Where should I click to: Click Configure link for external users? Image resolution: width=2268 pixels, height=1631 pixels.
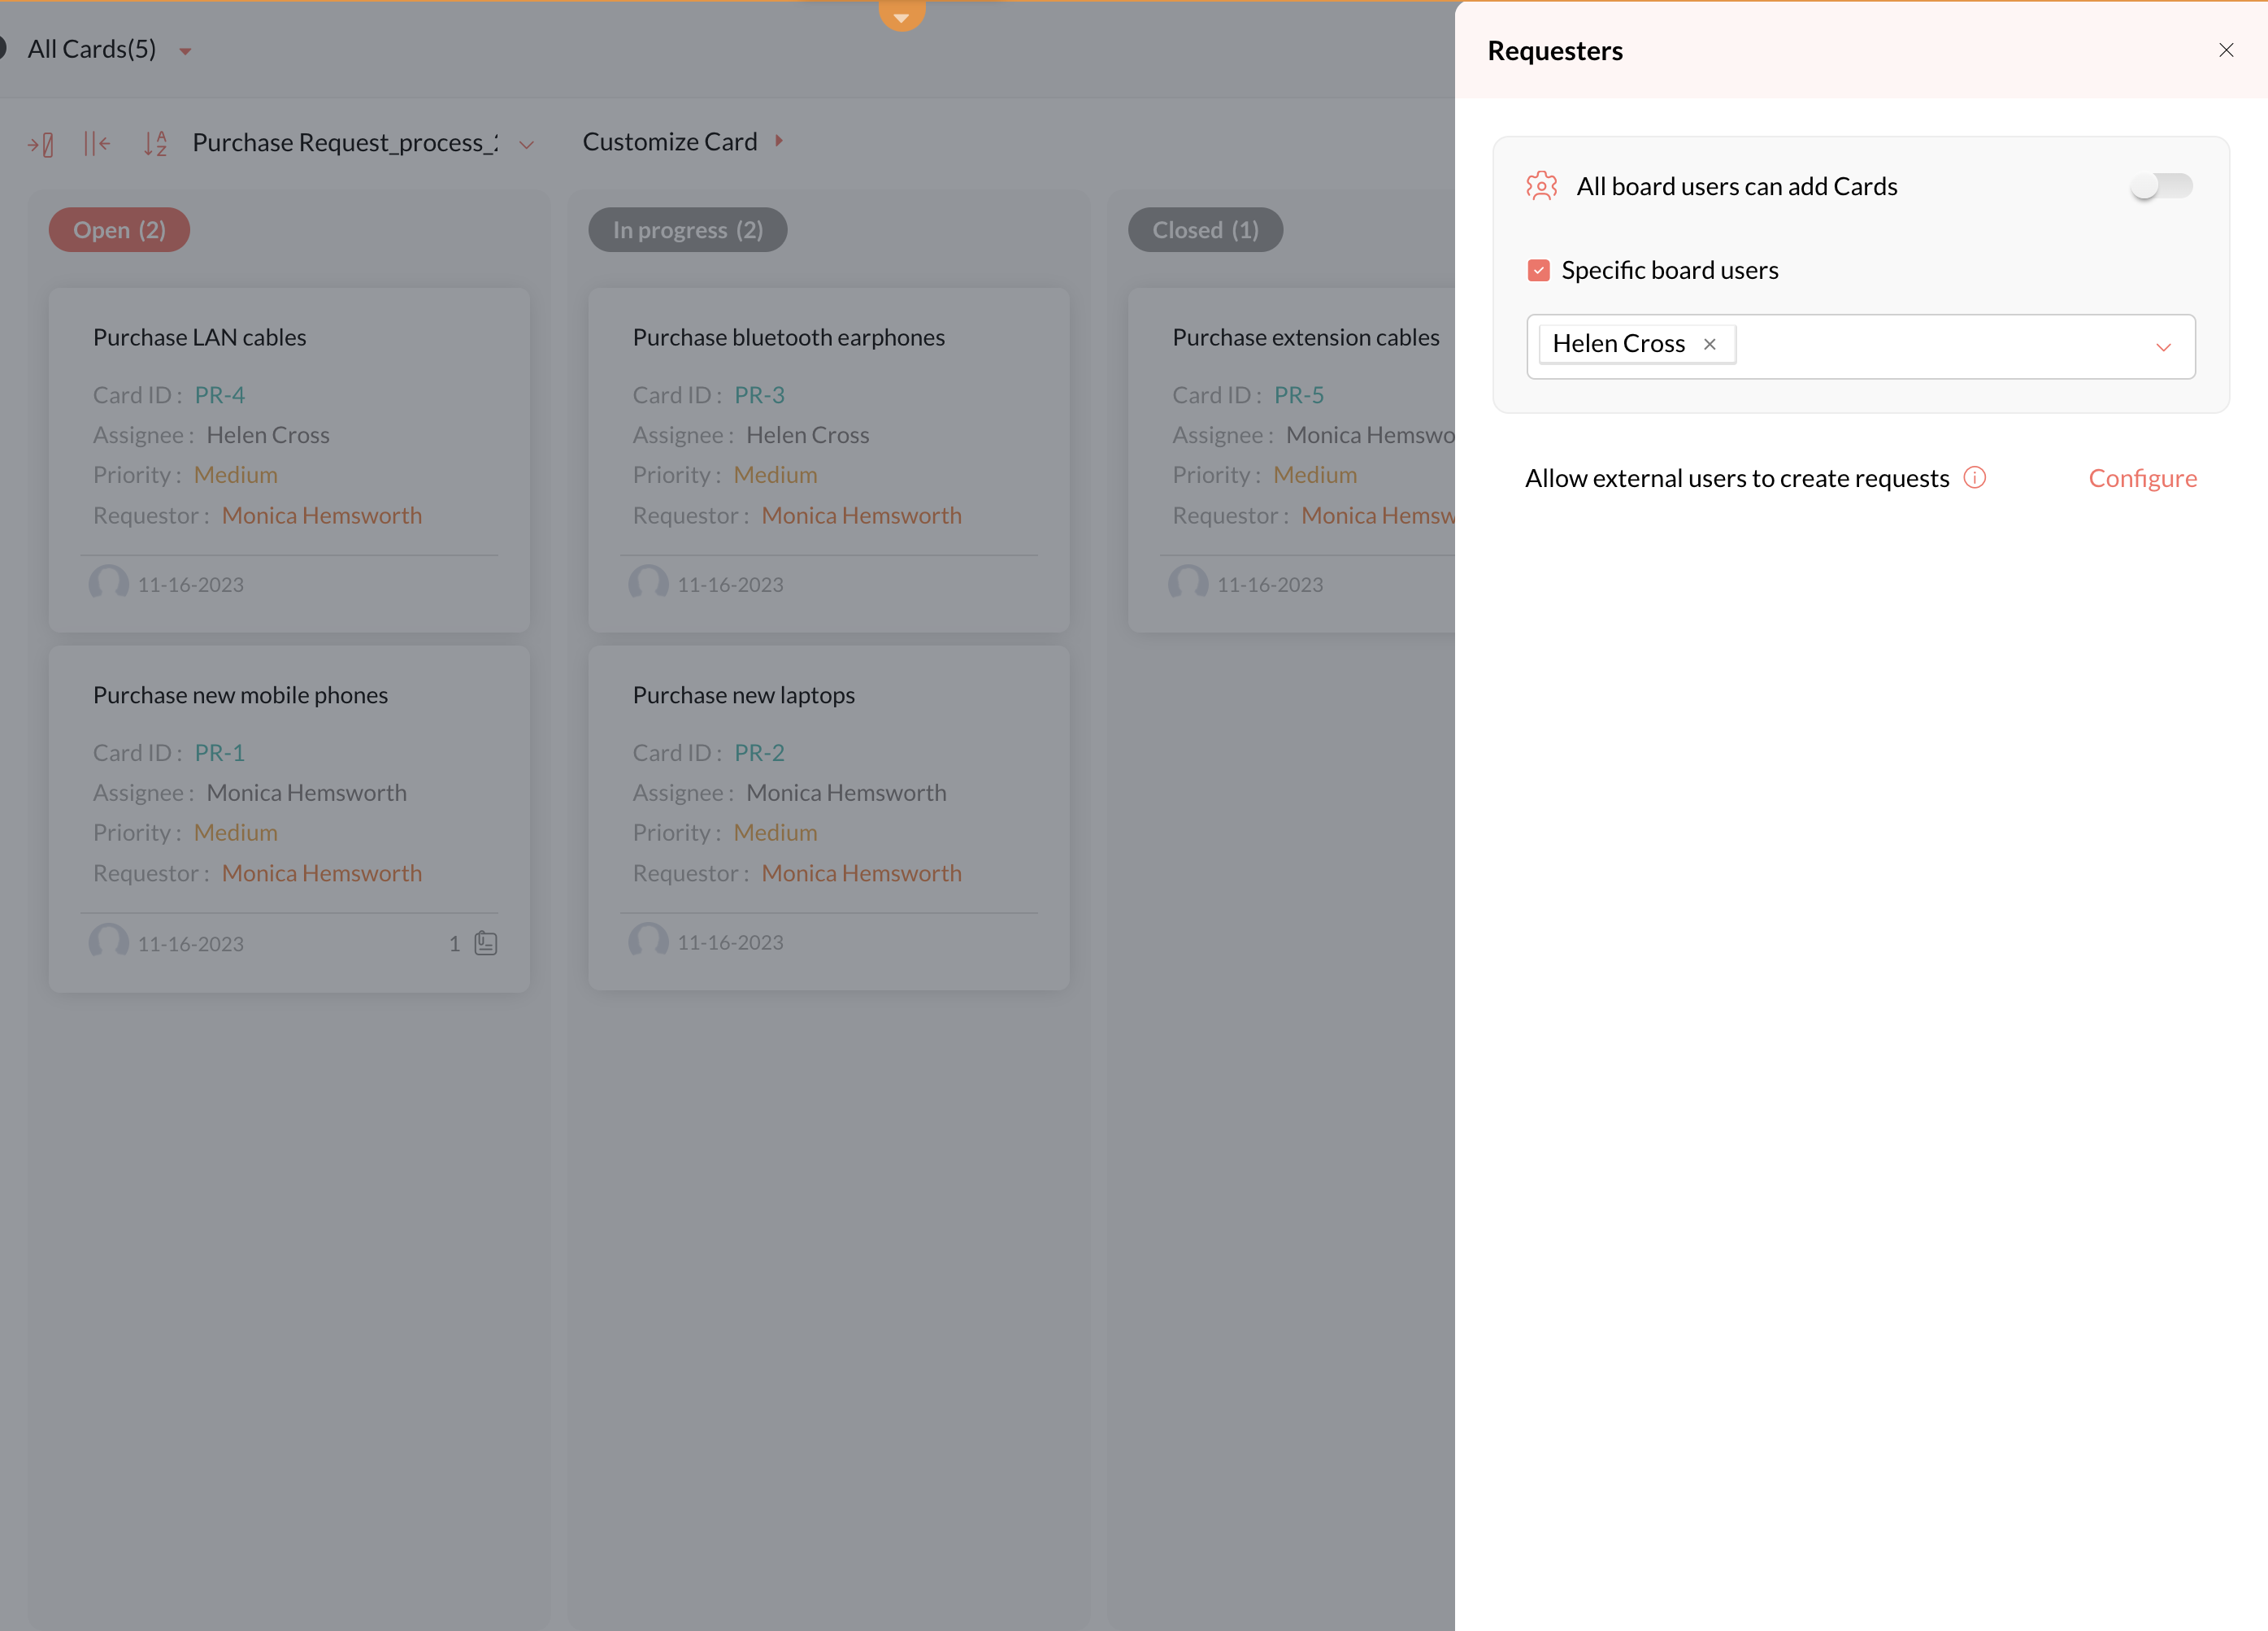coord(2142,478)
